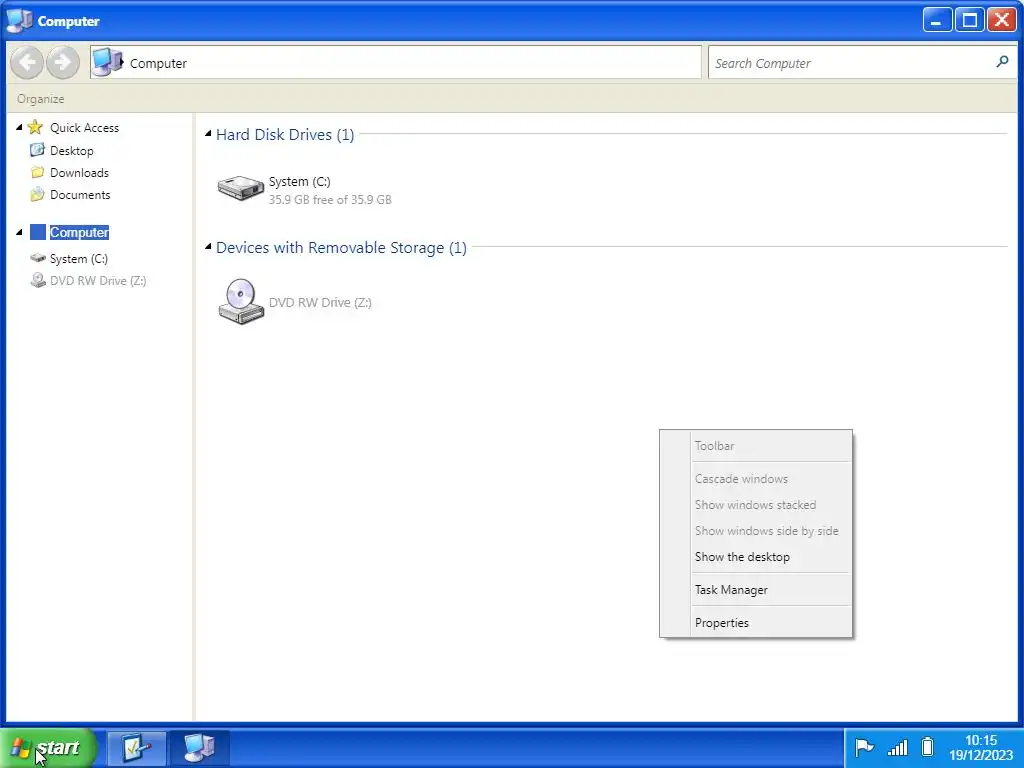Click the Hard Disk Drives (1) header

click(285, 135)
